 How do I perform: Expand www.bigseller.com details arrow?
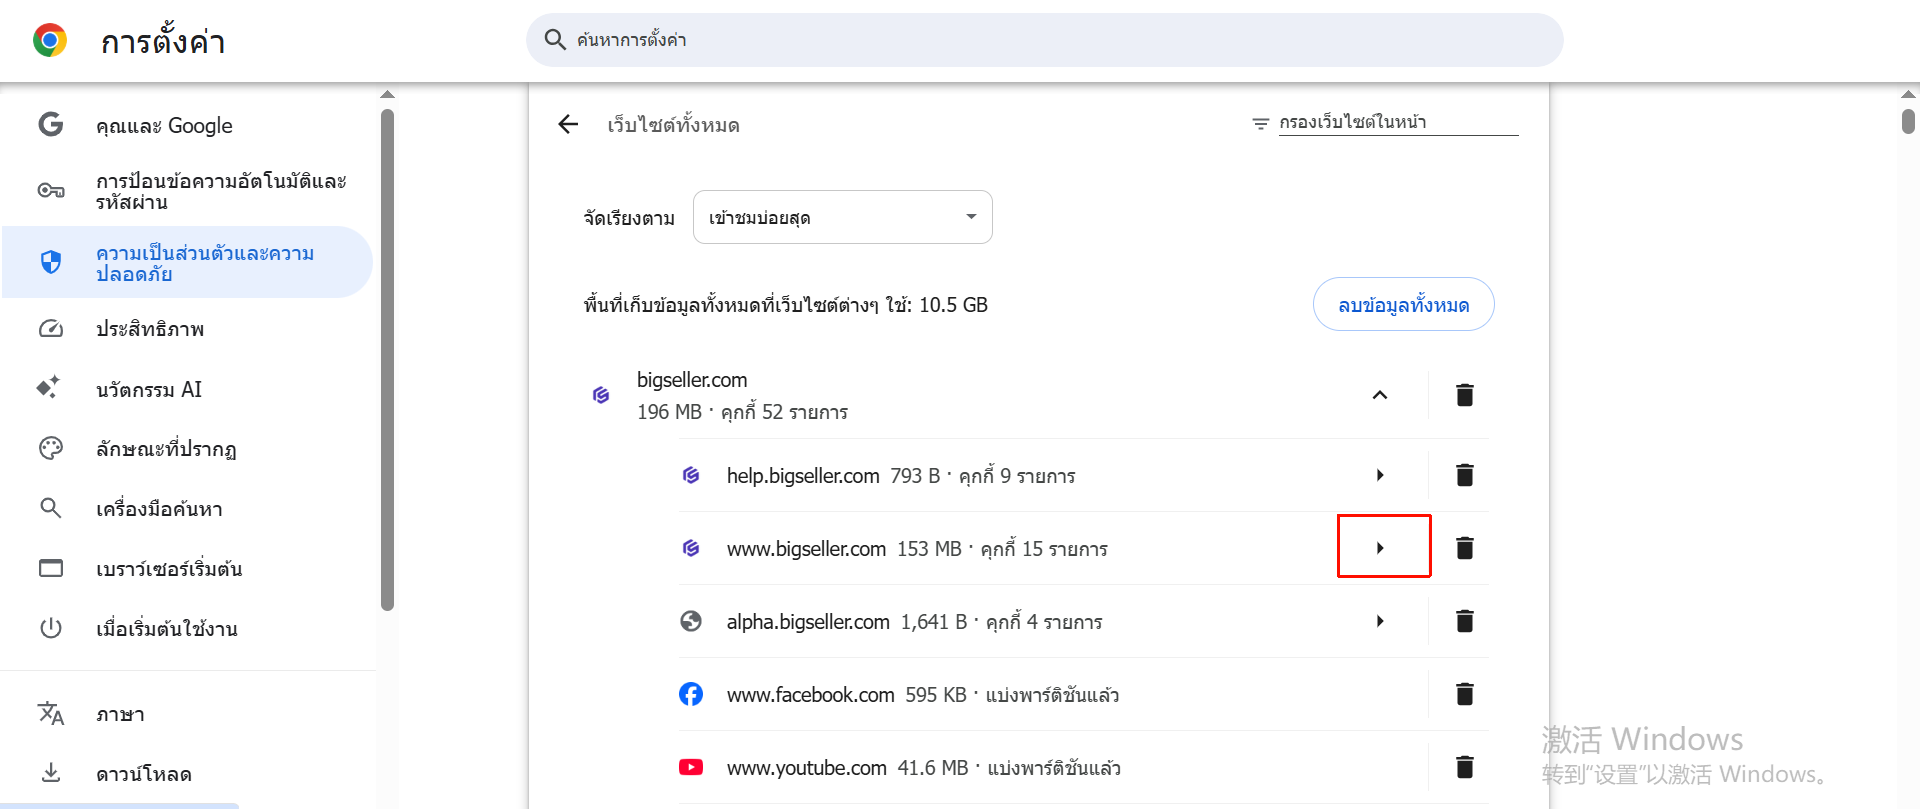coord(1381,548)
